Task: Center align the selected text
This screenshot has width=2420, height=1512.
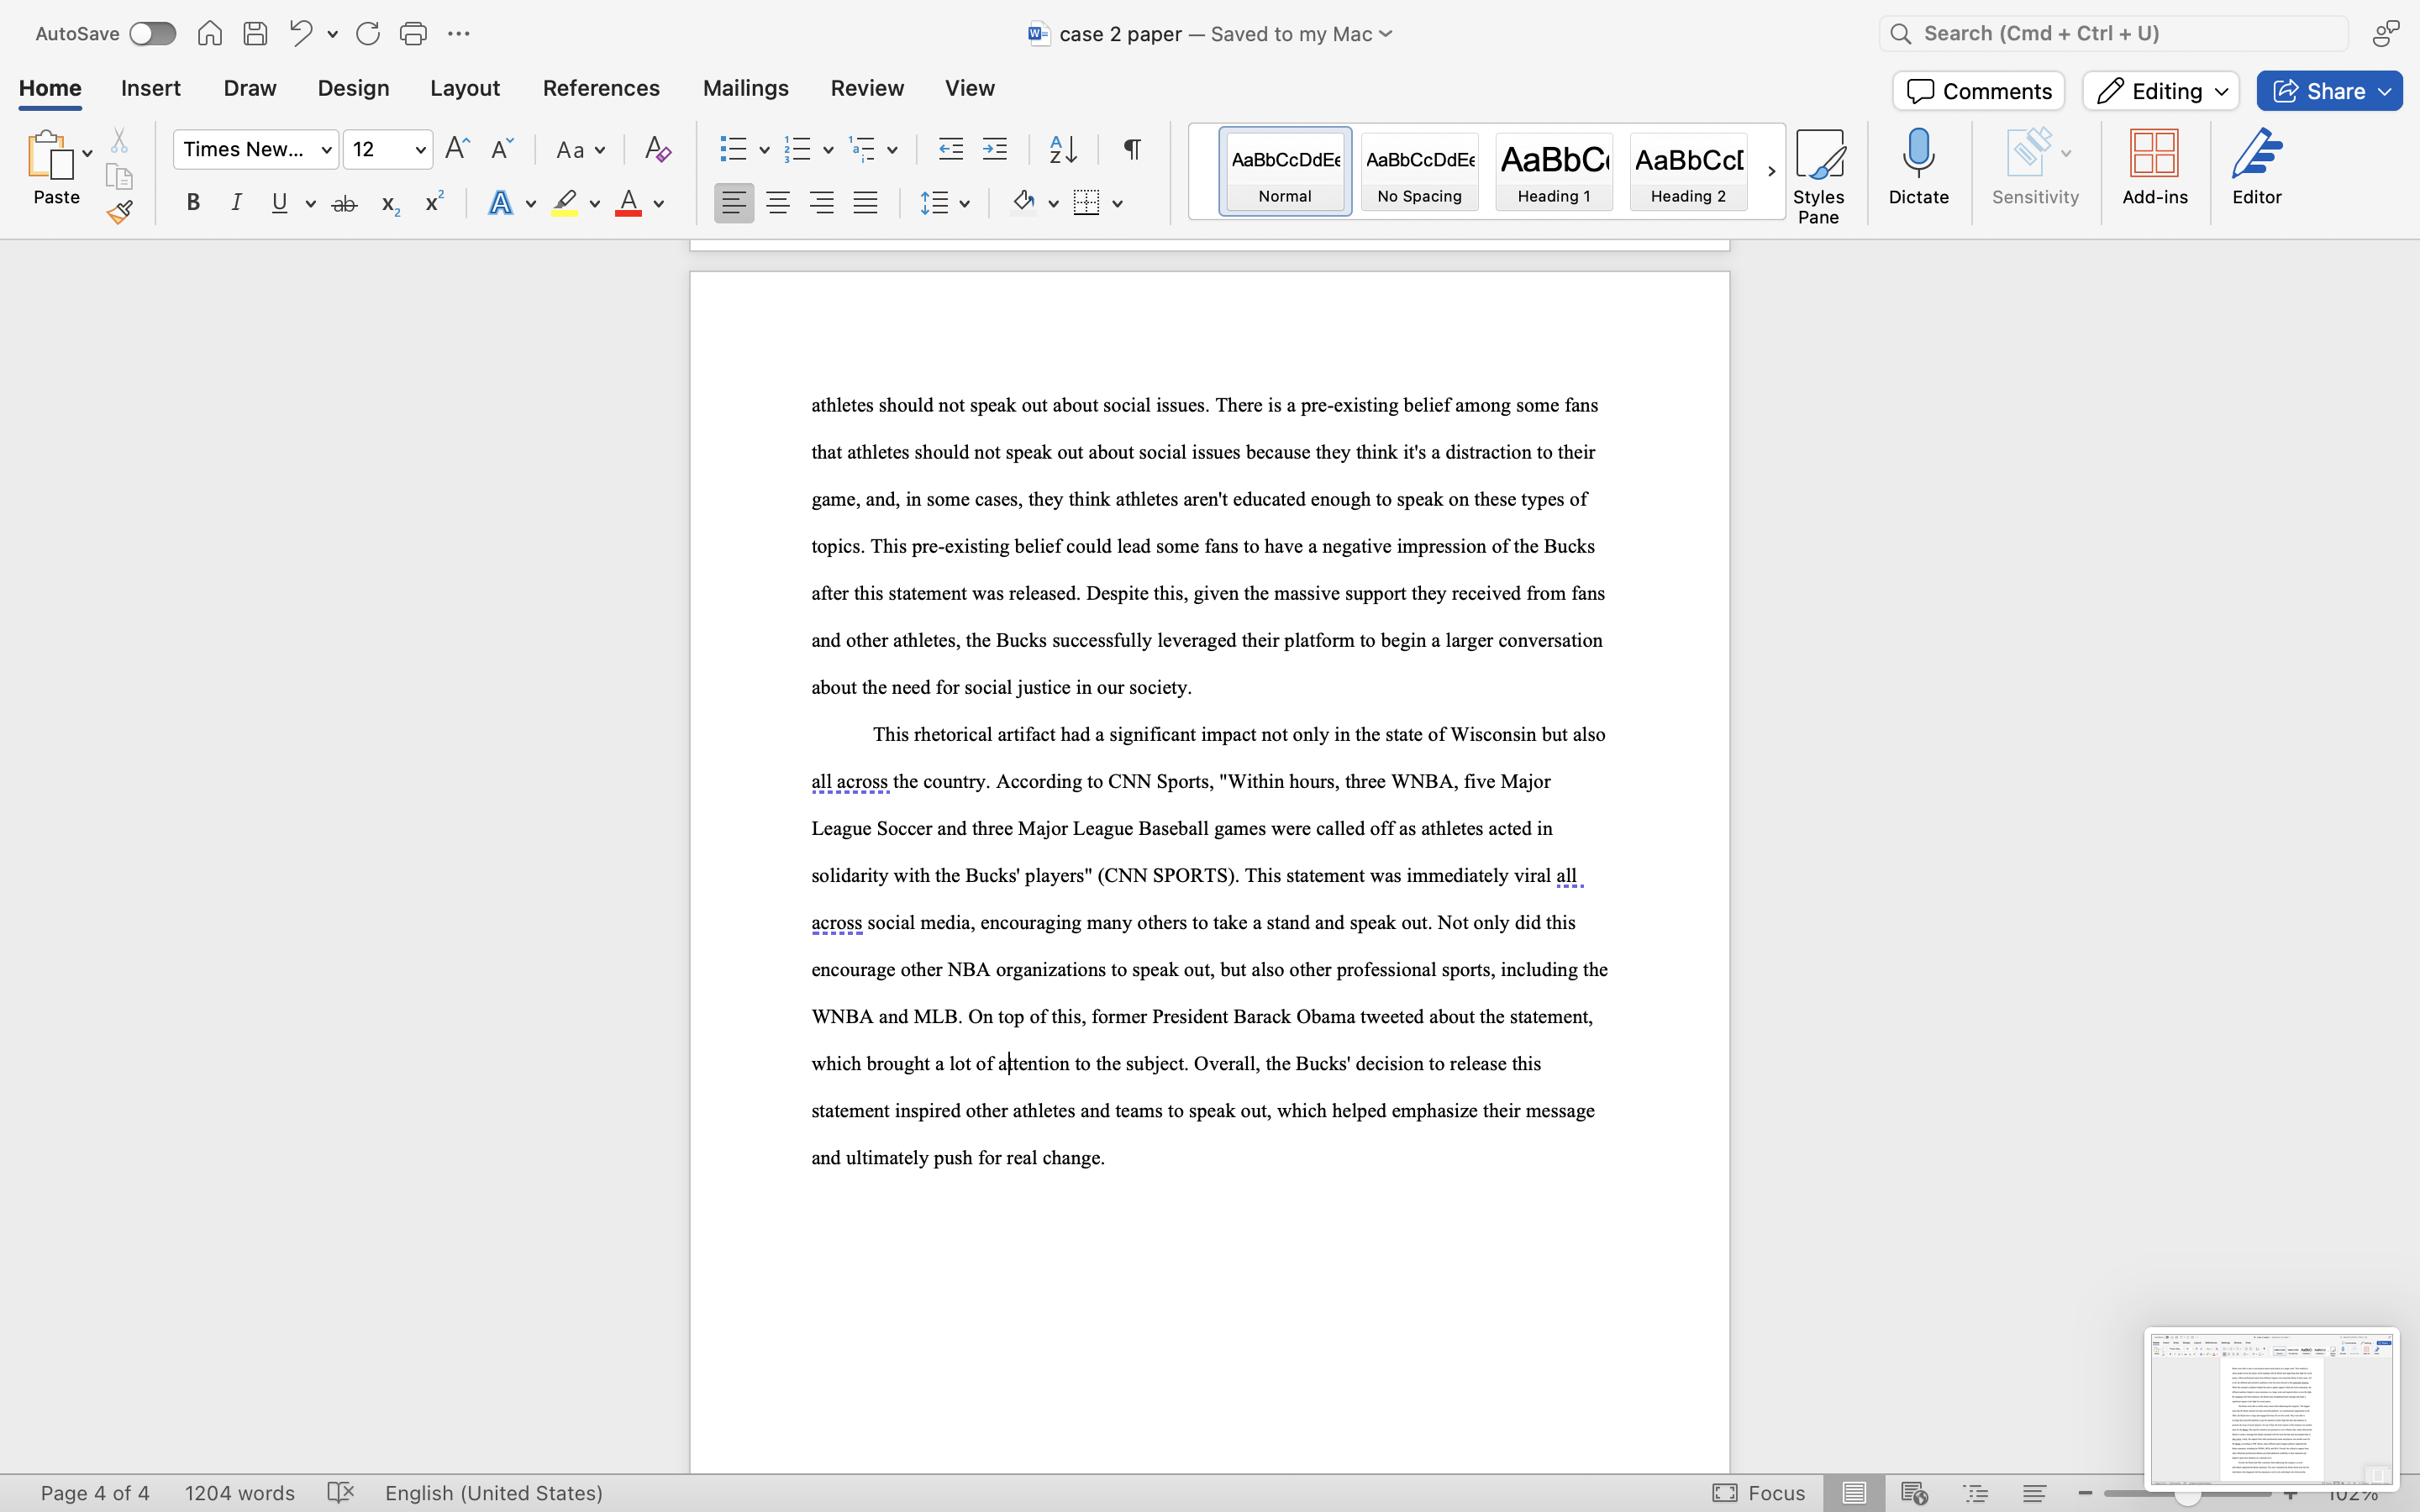Action: [778, 202]
